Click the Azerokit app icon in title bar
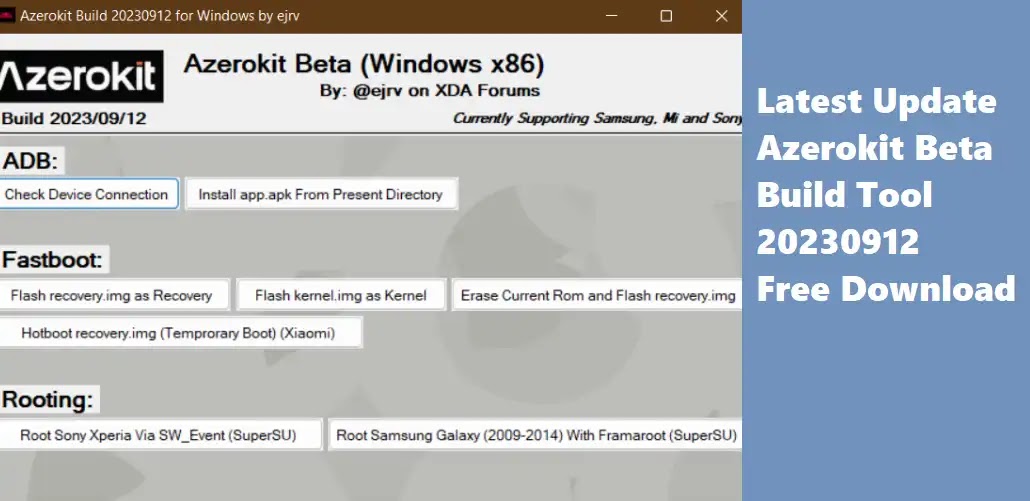This screenshot has height=501, width=1030. (x=7, y=16)
